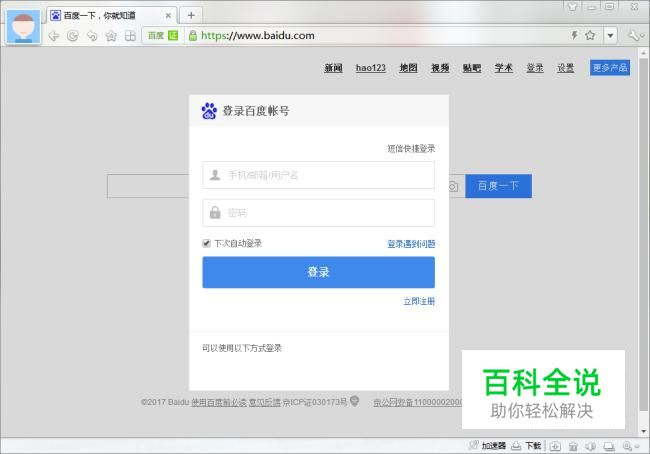The height and width of the screenshot is (454, 650).
Task: Click the trash bin icon in status bar
Action: click(x=573, y=446)
